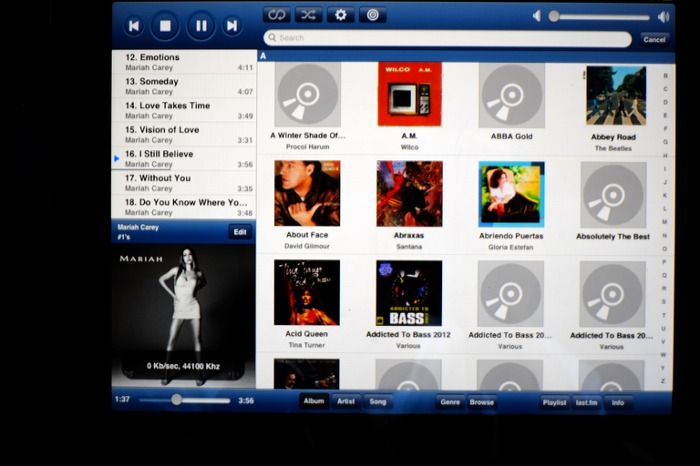Open the Abriendo Puertas album cover
The image size is (700, 466).
(x=512, y=195)
